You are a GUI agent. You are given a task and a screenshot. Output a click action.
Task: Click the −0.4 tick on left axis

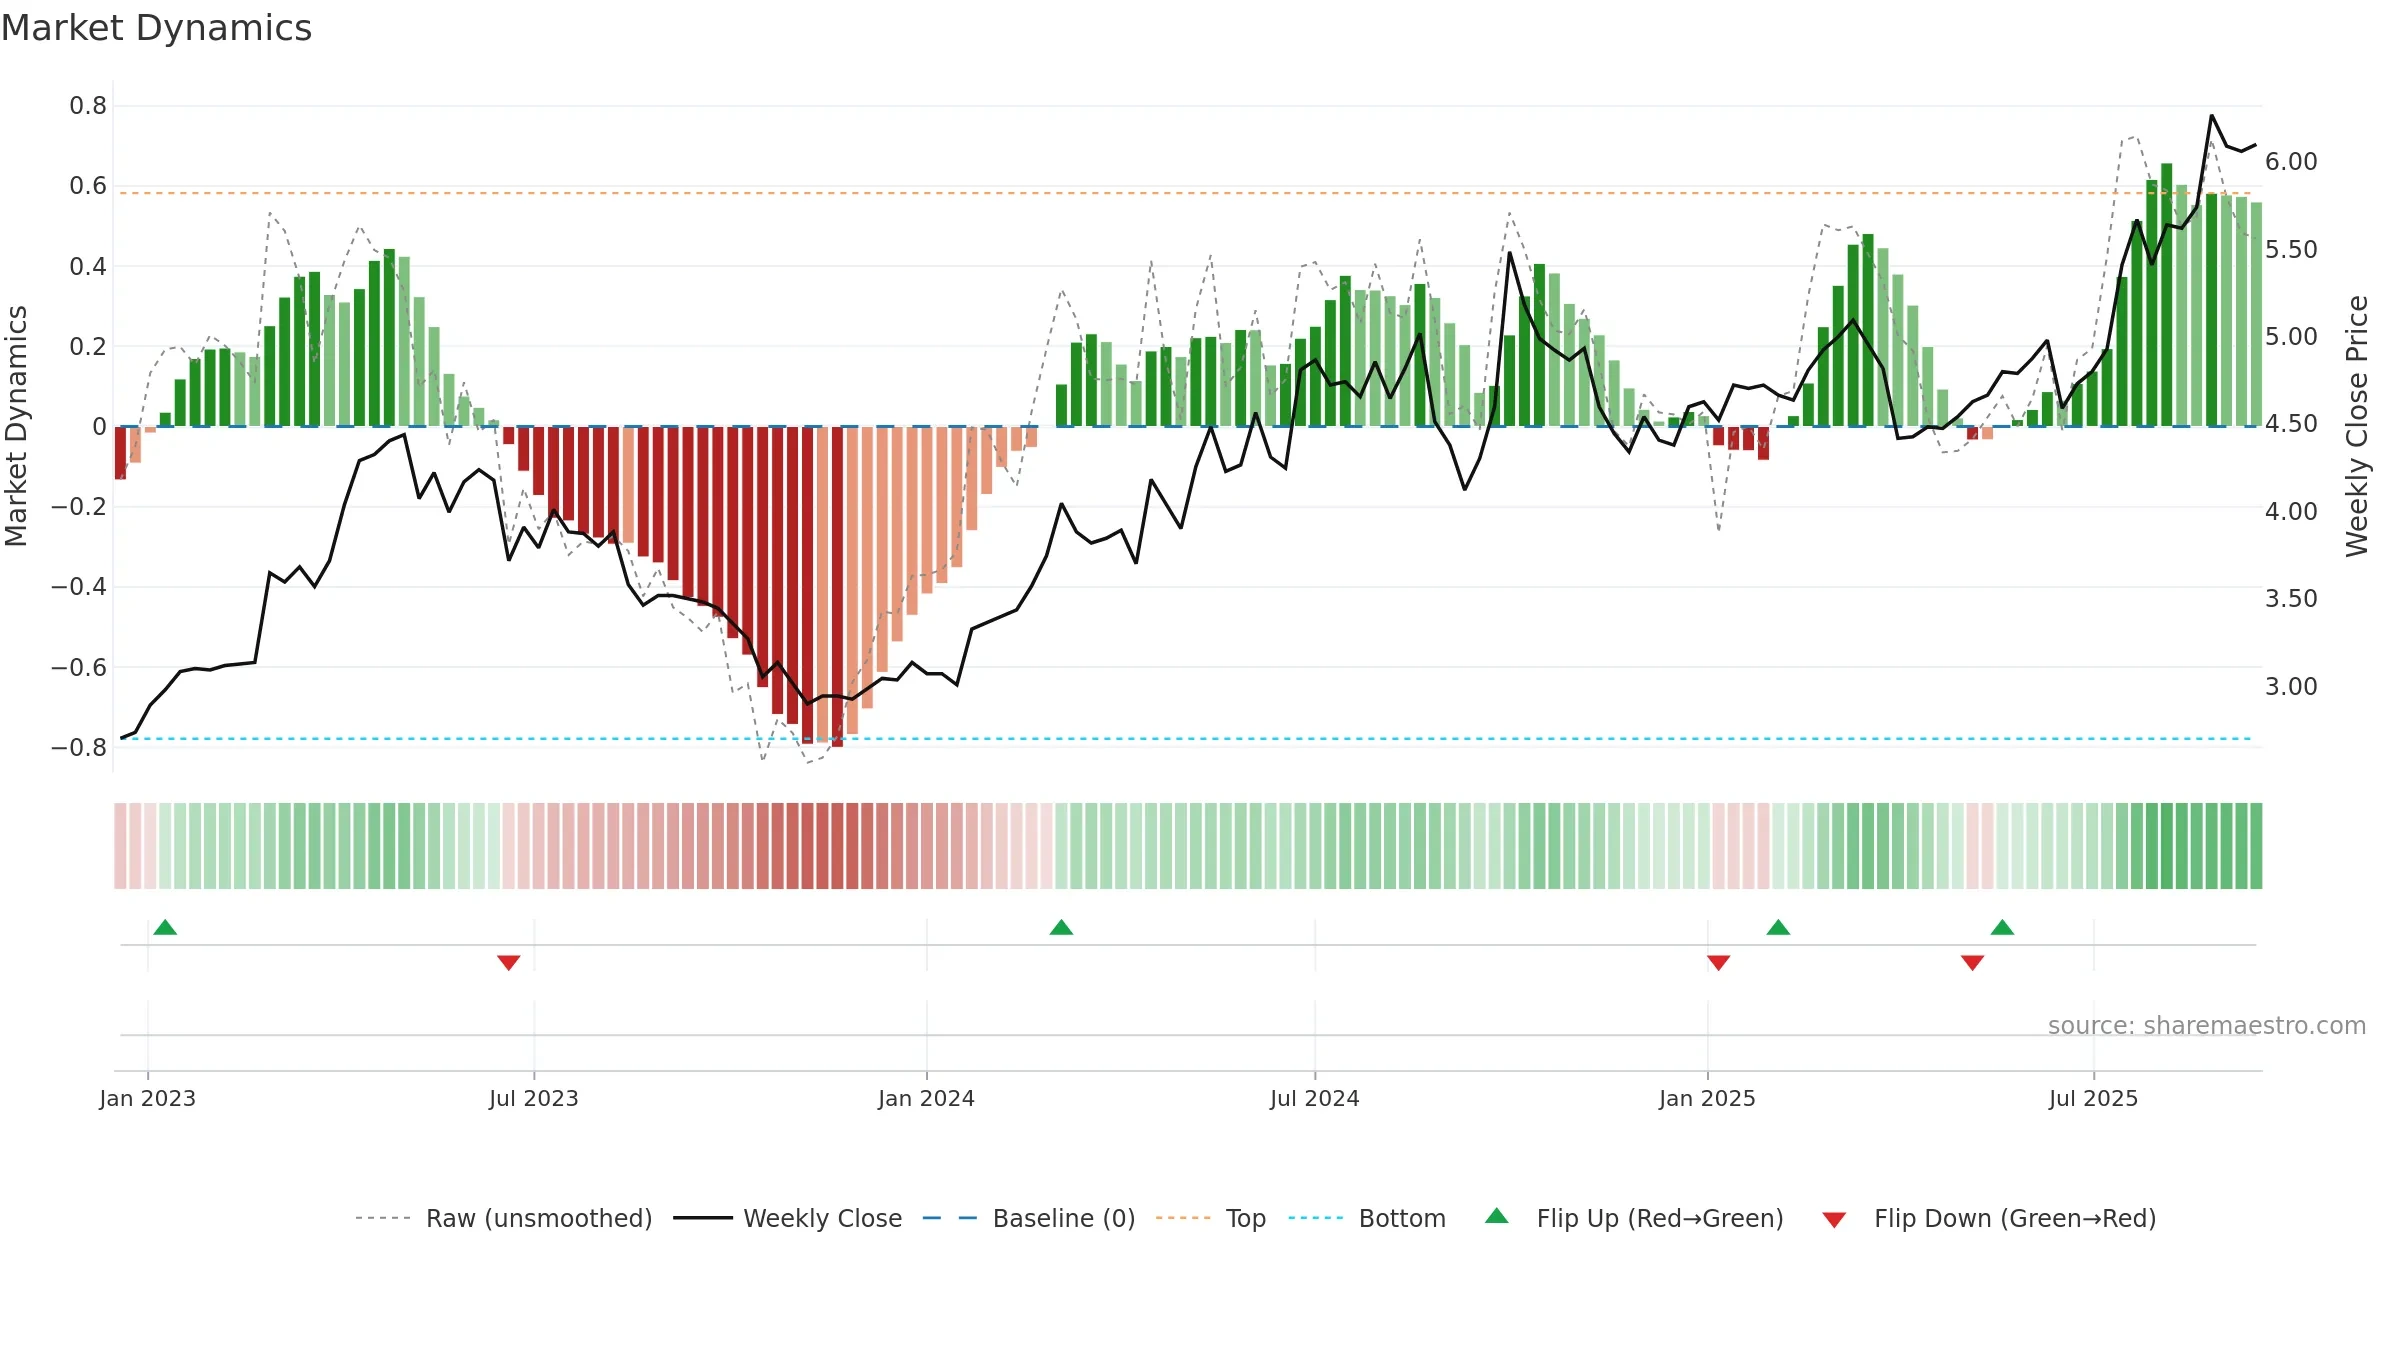click(79, 587)
